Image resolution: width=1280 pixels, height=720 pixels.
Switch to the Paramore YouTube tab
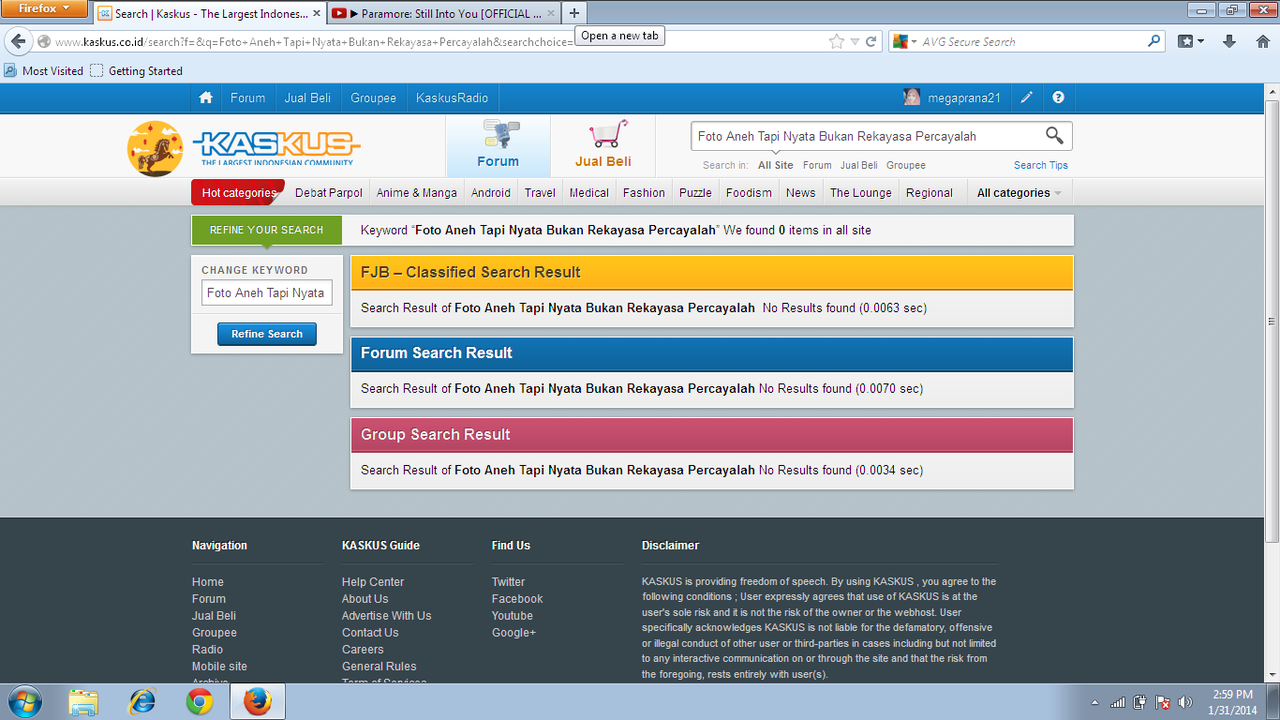tap(443, 13)
